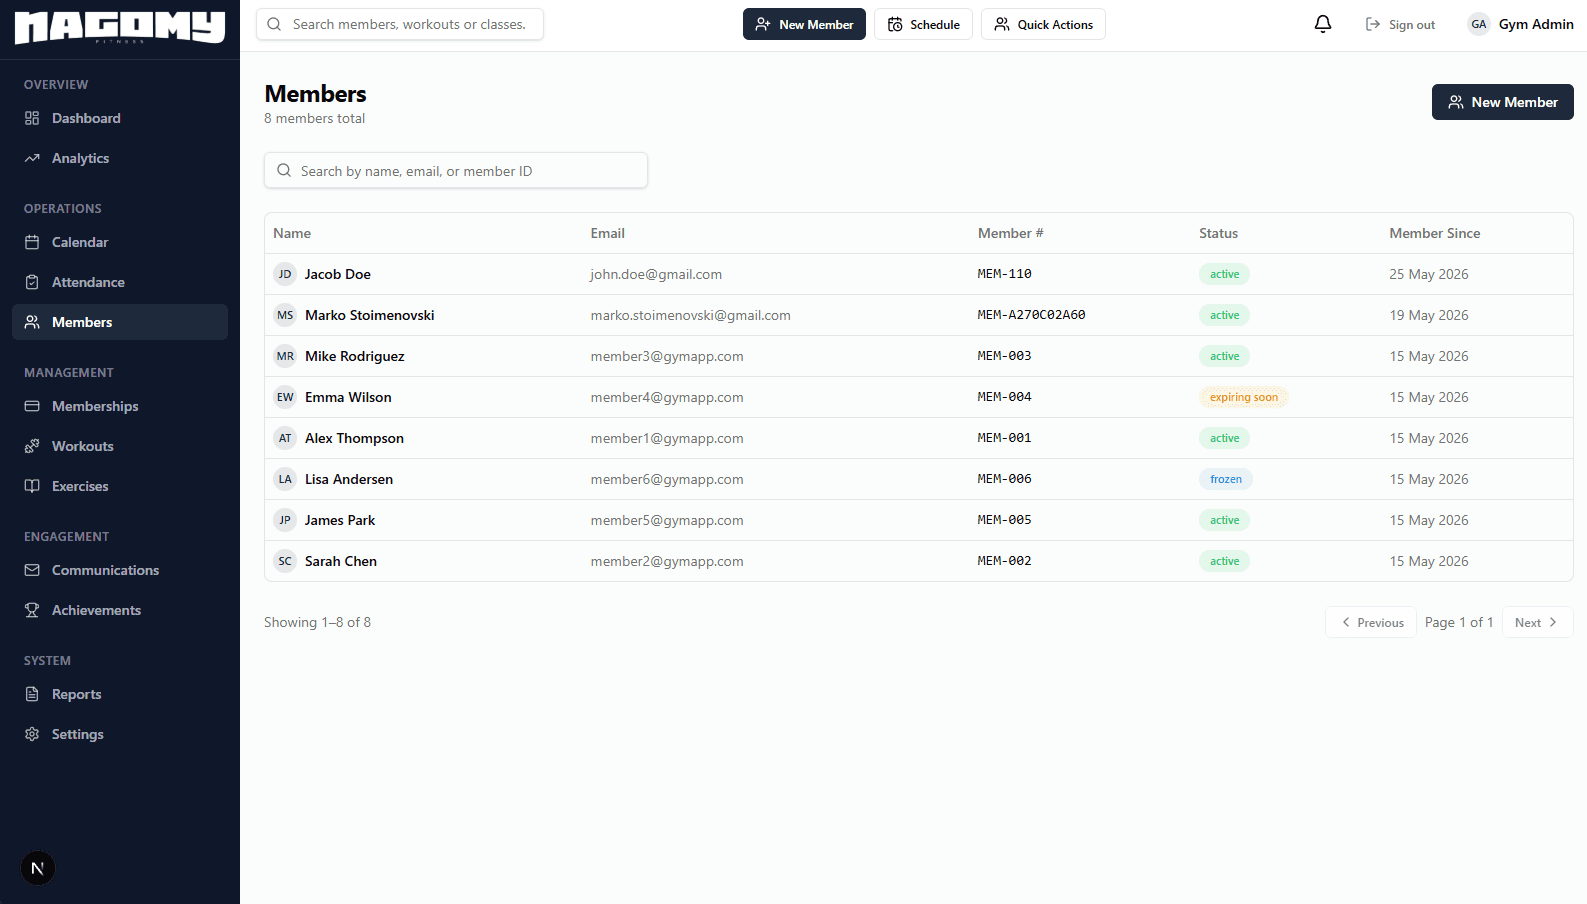This screenshot has height=904, width=1587.
Task: Click magnifier icon in members search field
Action: 284,170
